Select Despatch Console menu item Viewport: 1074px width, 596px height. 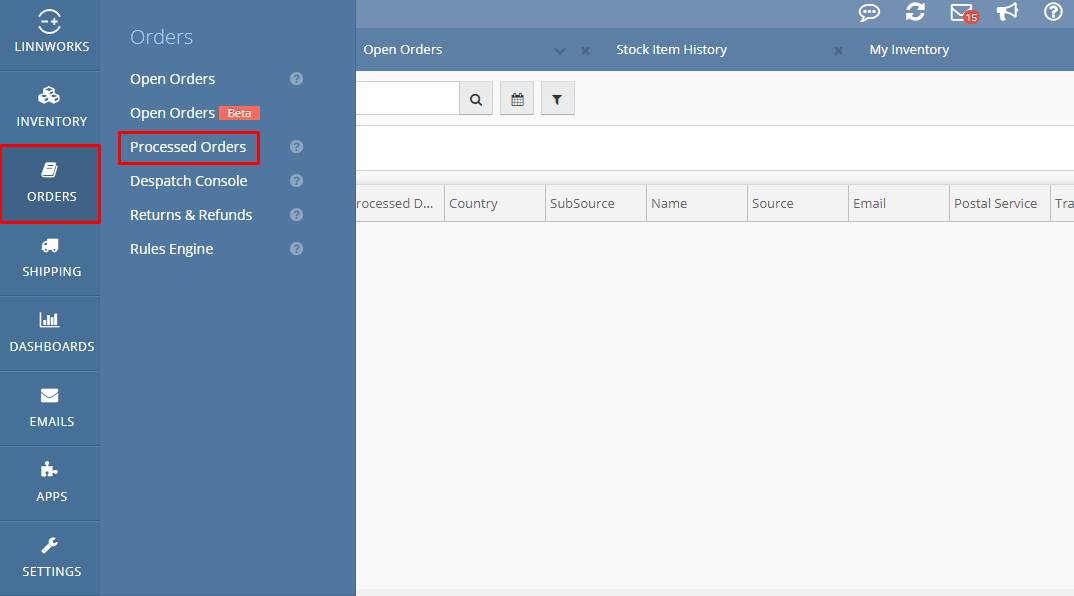189,181
